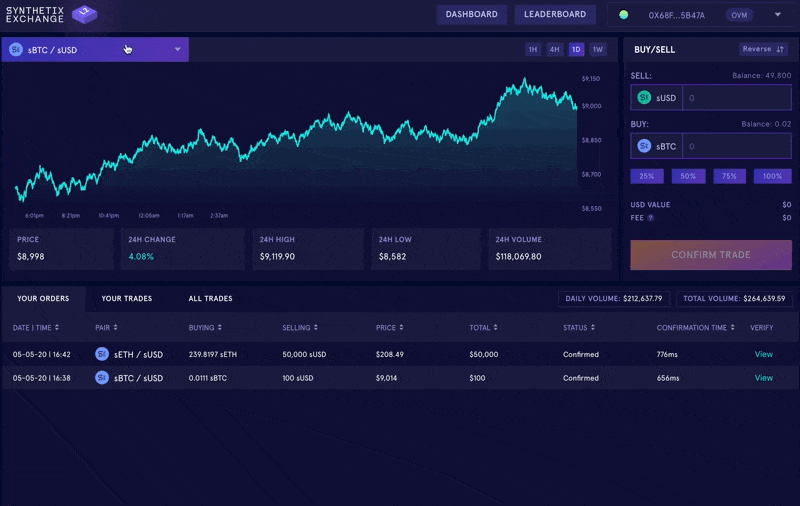Click the buy Balance: 0.02 label
Screen dimensions: 800x506
[x=766, y=124]
